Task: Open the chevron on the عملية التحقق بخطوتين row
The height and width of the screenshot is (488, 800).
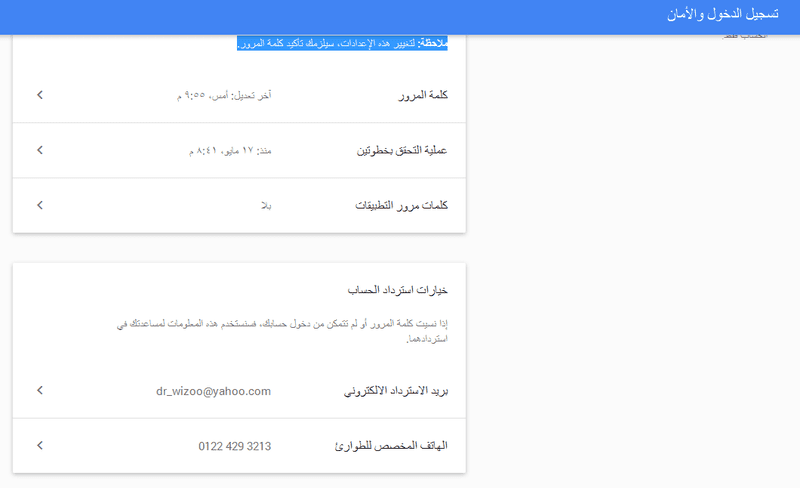Action: 40,150
